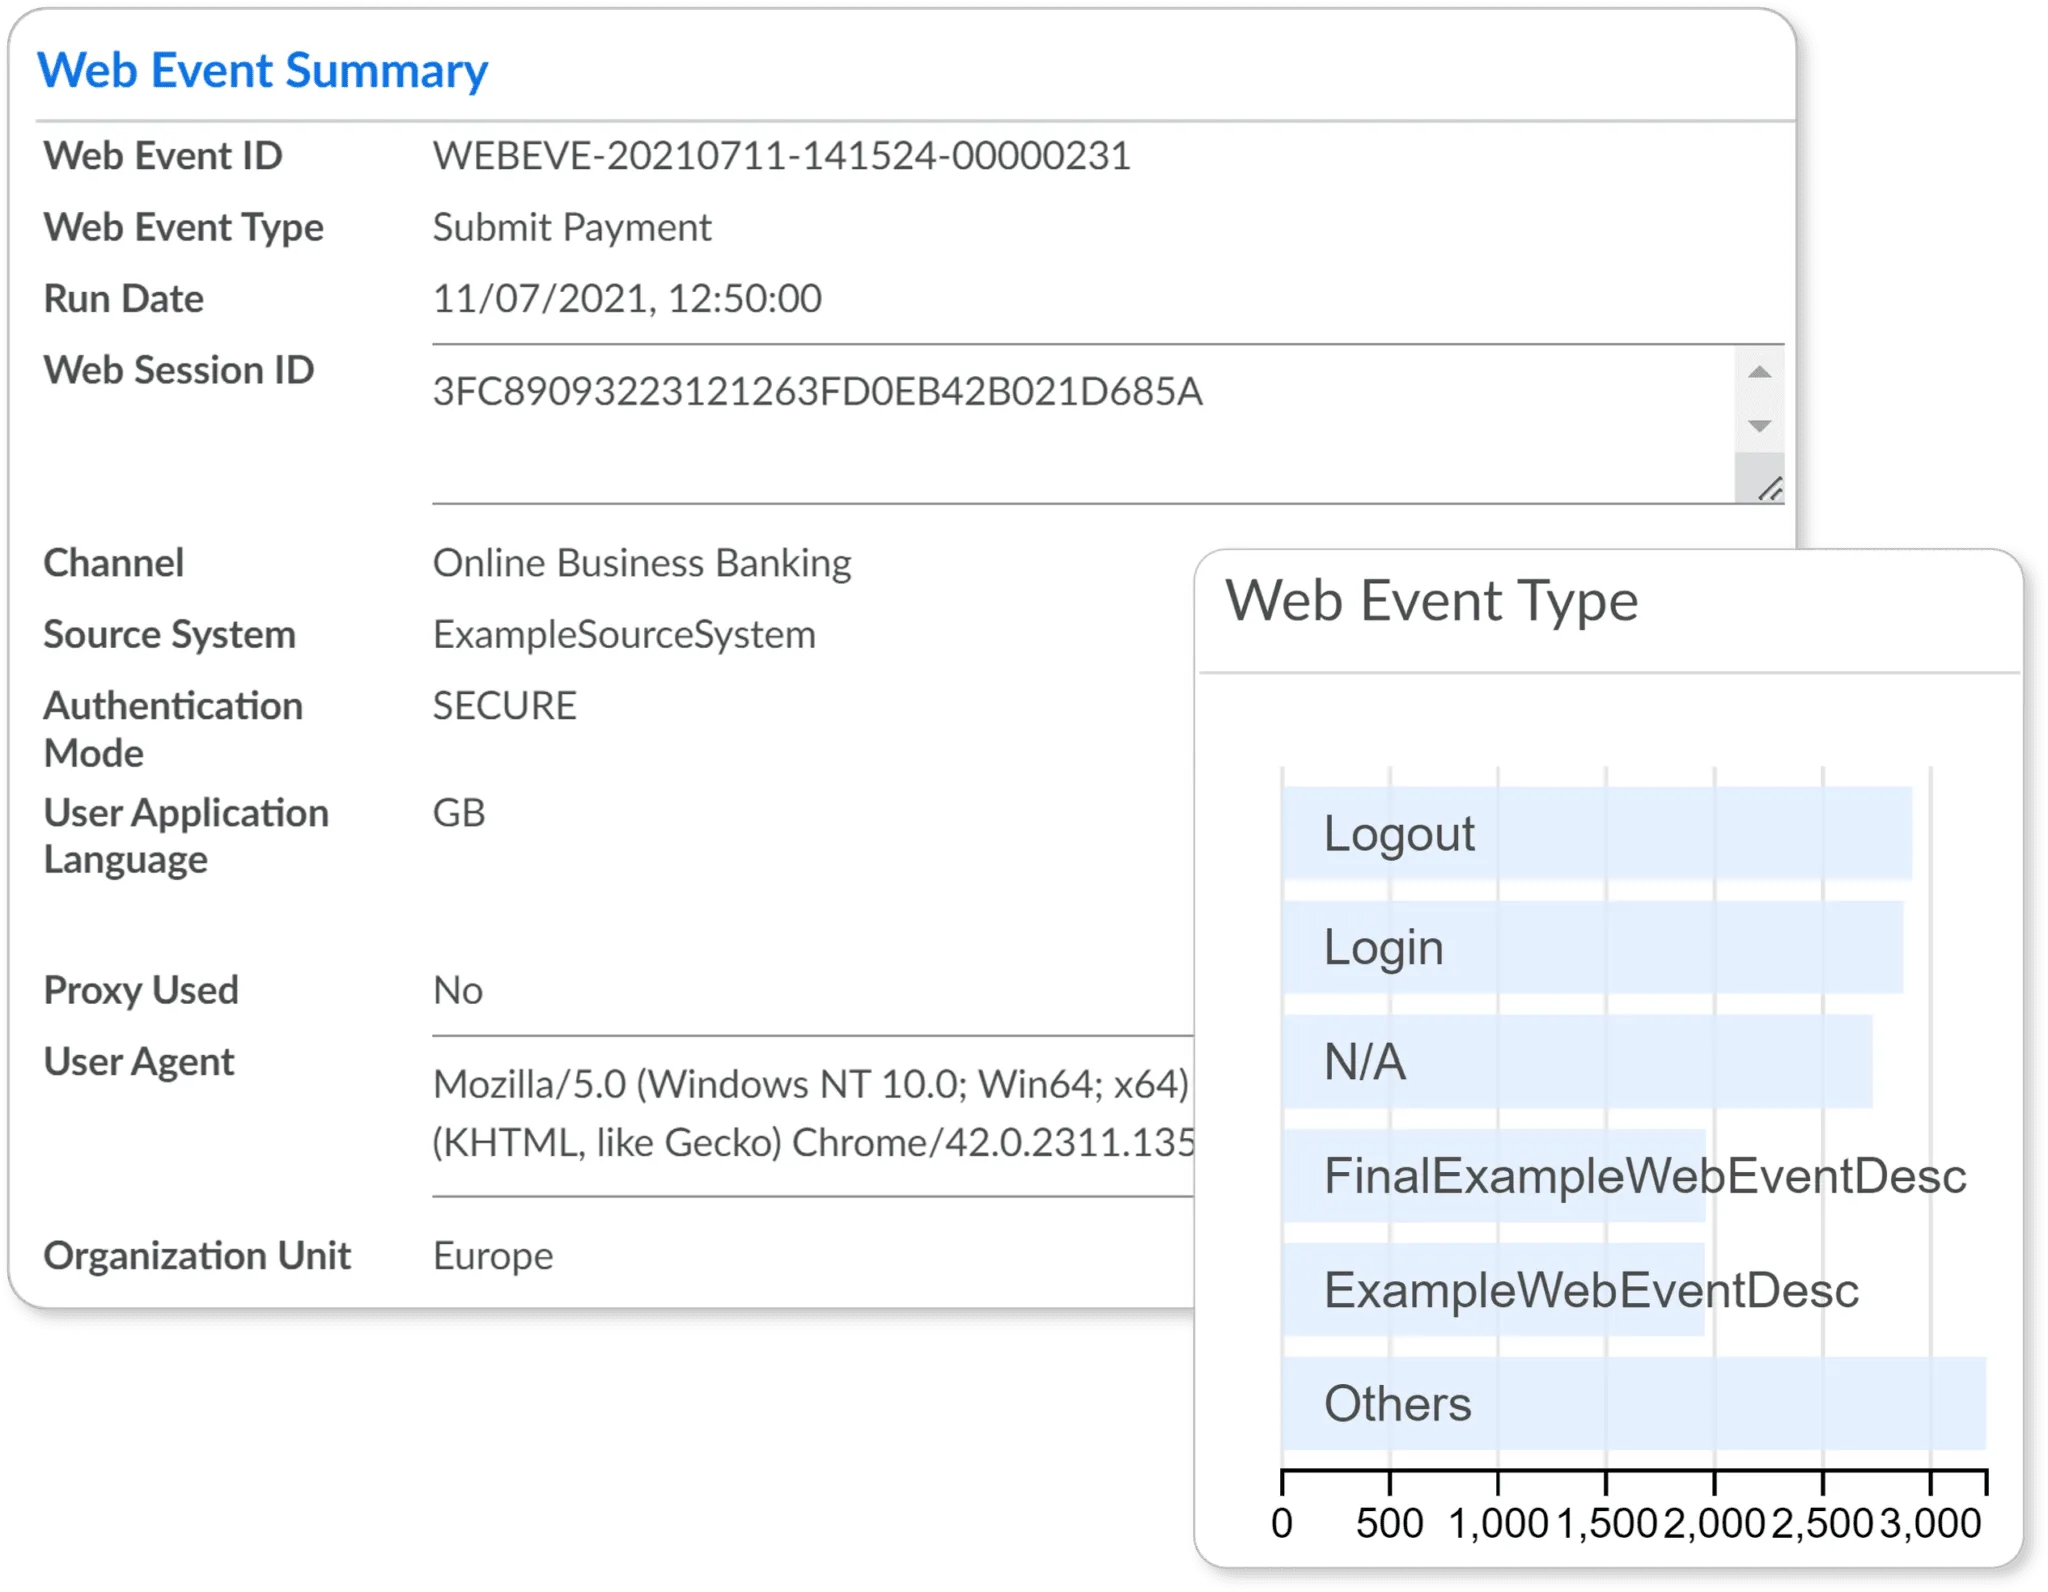Select the N/A bar in the chart
The image size is (2048, 1592).
point(1577,1061)
